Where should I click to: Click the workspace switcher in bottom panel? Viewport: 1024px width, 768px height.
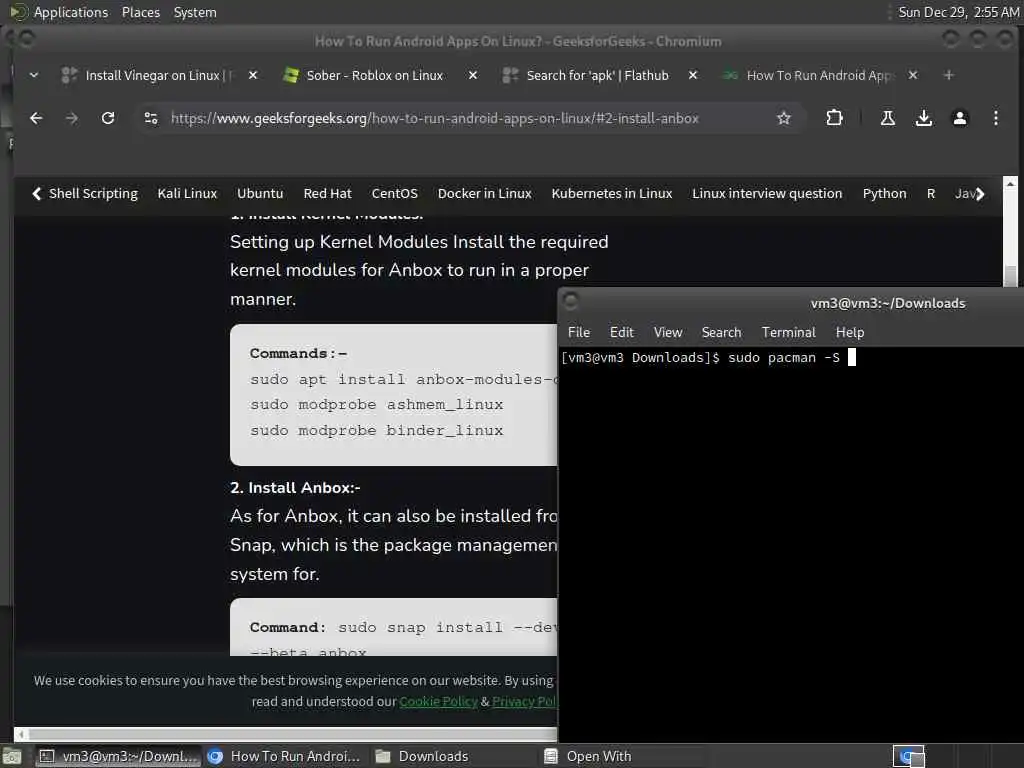click(x=908, y=756)
